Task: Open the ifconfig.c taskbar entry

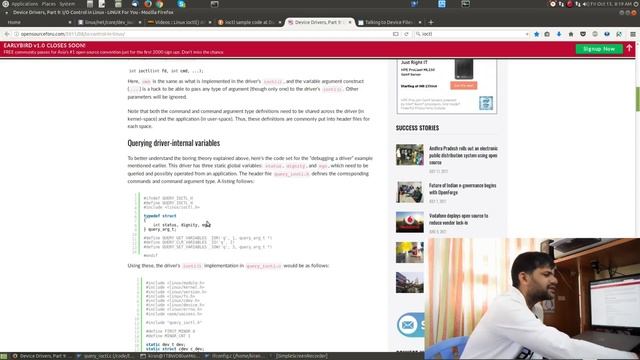Action: [x=236, y=356]
